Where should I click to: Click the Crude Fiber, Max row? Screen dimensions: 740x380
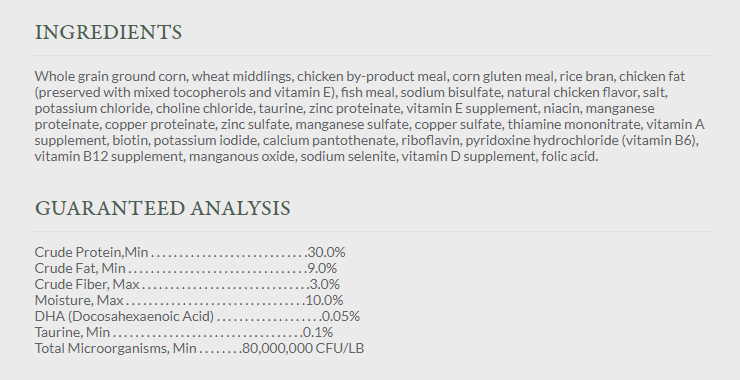(x=187, y=284)
